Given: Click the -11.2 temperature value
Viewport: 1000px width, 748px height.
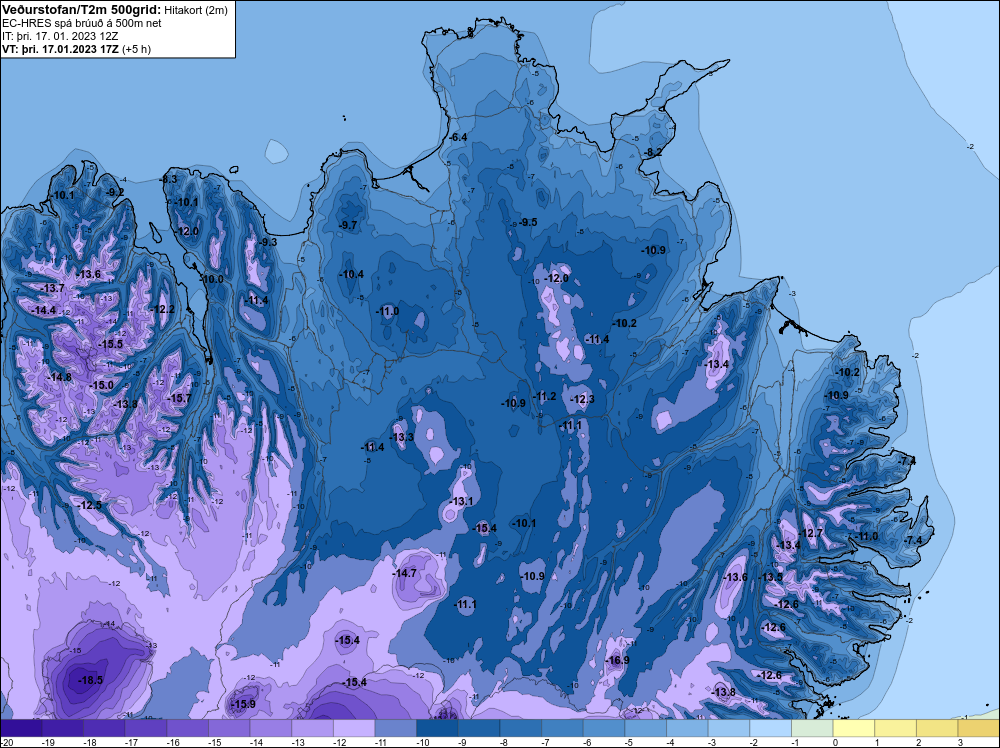Looking at the screenshot, I should pos(544,396).
